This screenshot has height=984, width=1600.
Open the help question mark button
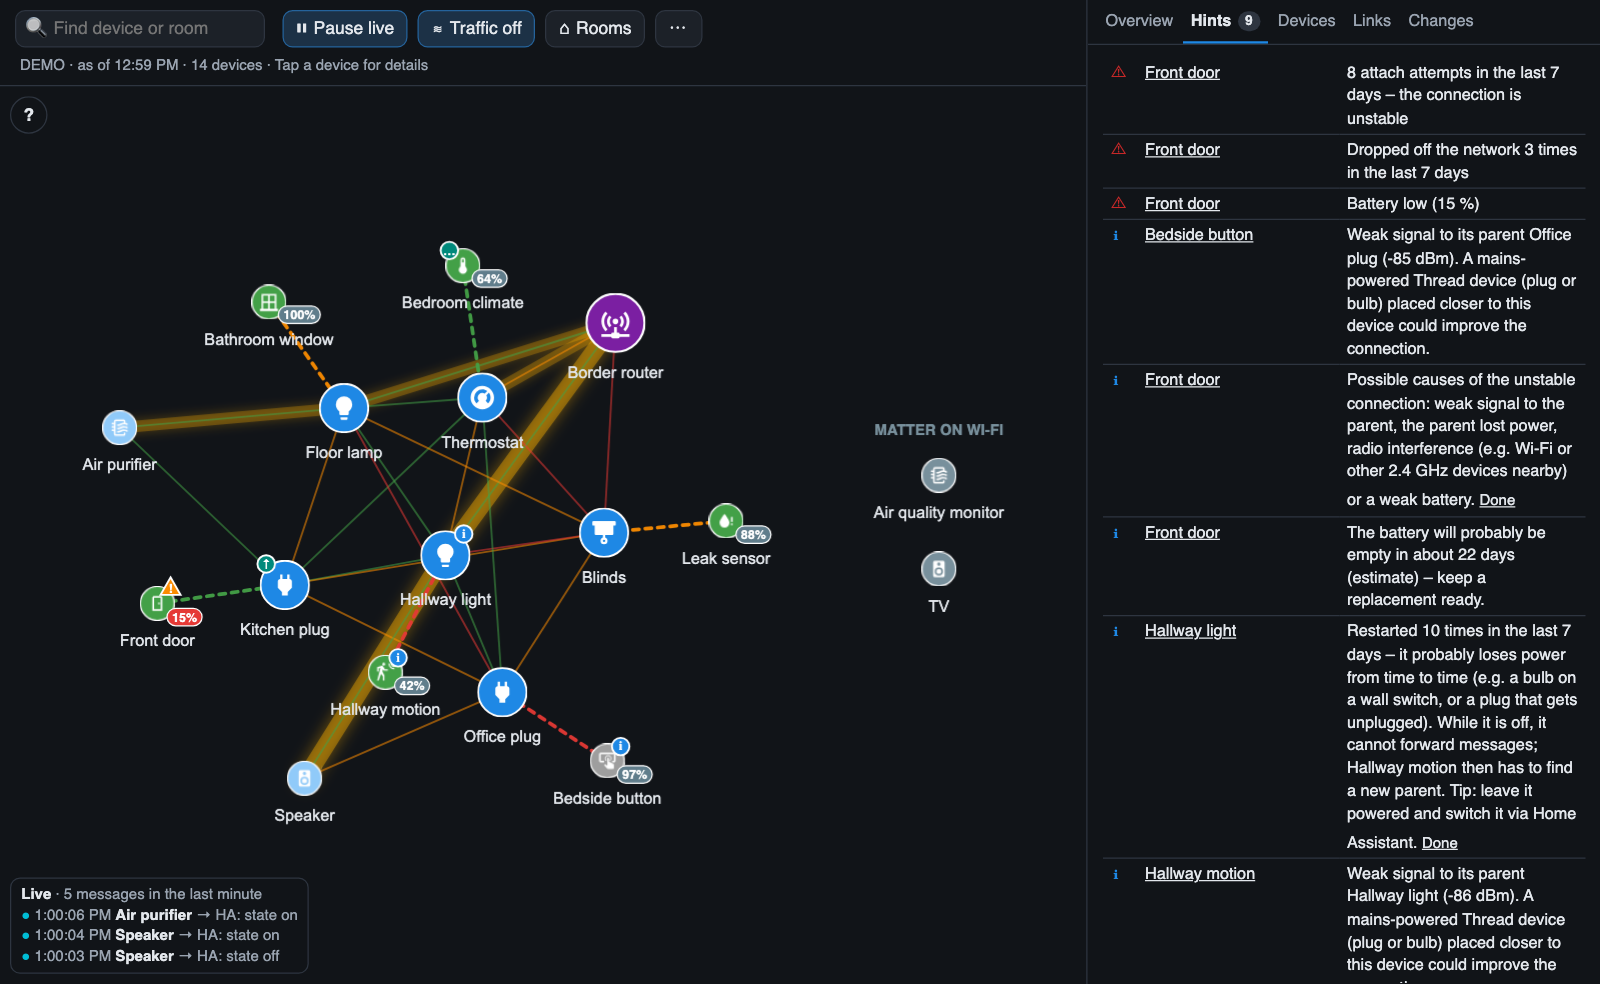click(29, 115)
